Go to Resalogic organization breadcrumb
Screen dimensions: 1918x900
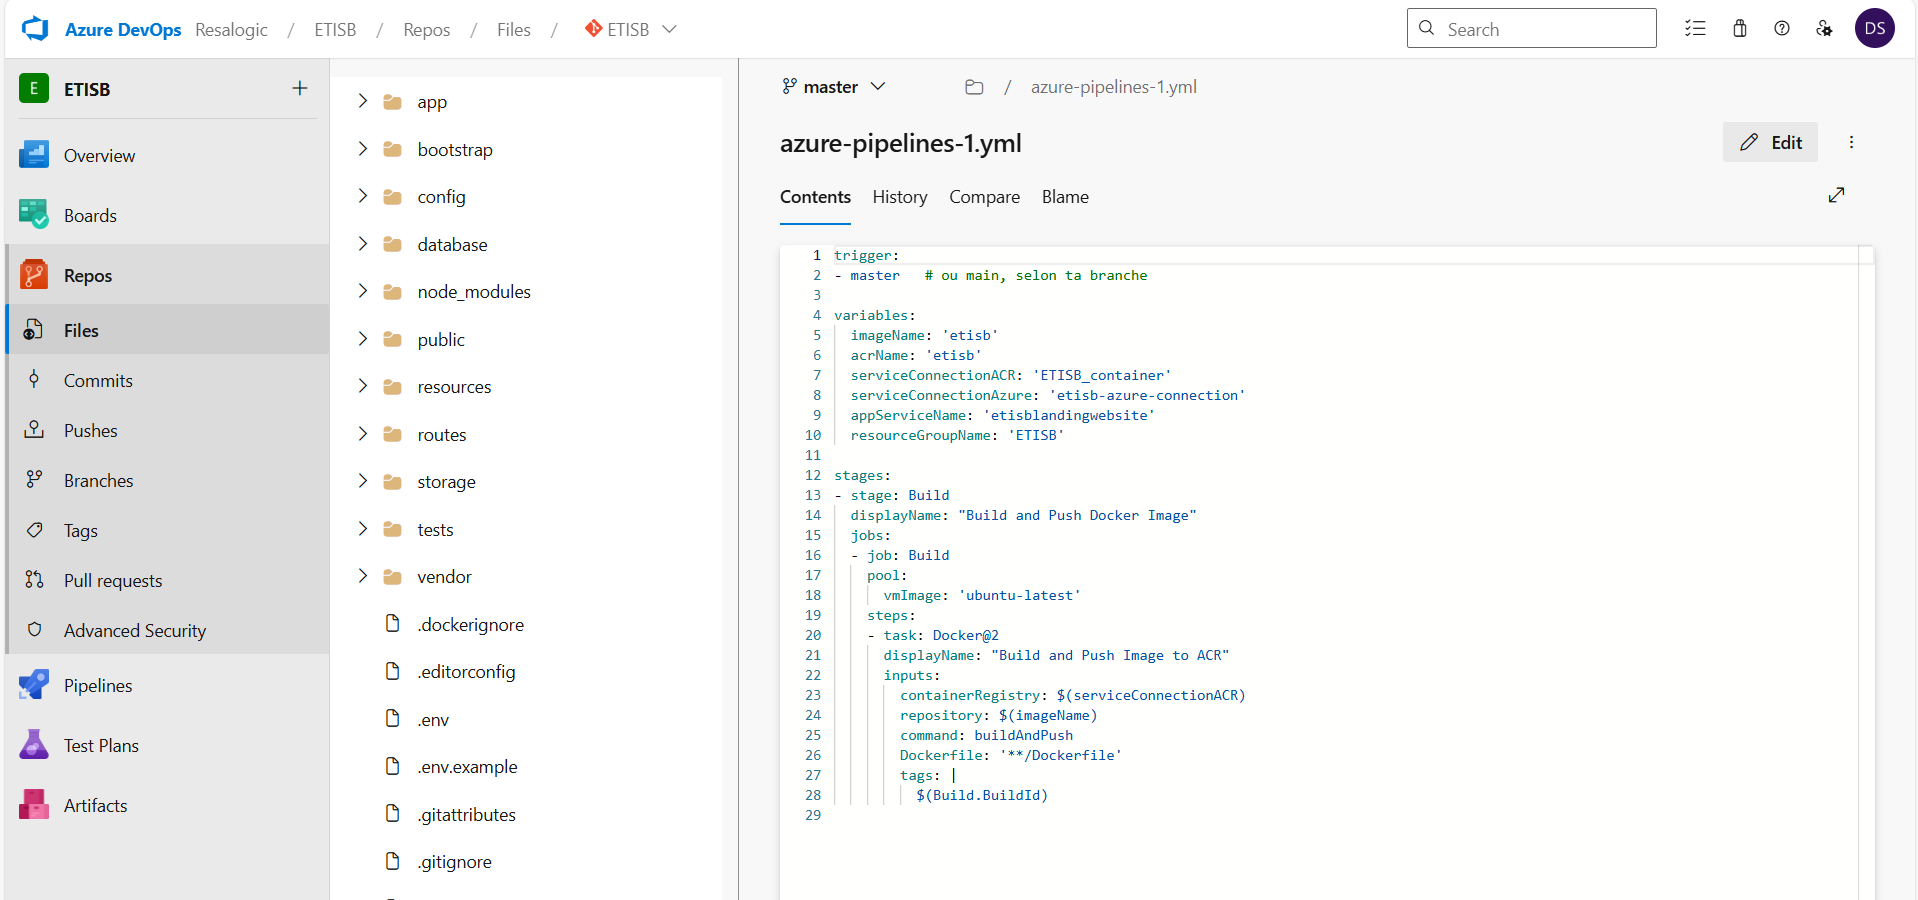[x=231, y=30]
